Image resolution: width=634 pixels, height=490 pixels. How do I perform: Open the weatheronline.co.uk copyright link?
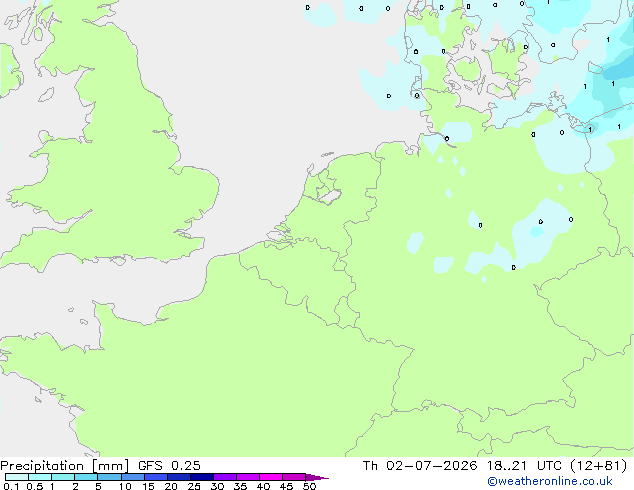pyautogui.click(x=550, y=481)
